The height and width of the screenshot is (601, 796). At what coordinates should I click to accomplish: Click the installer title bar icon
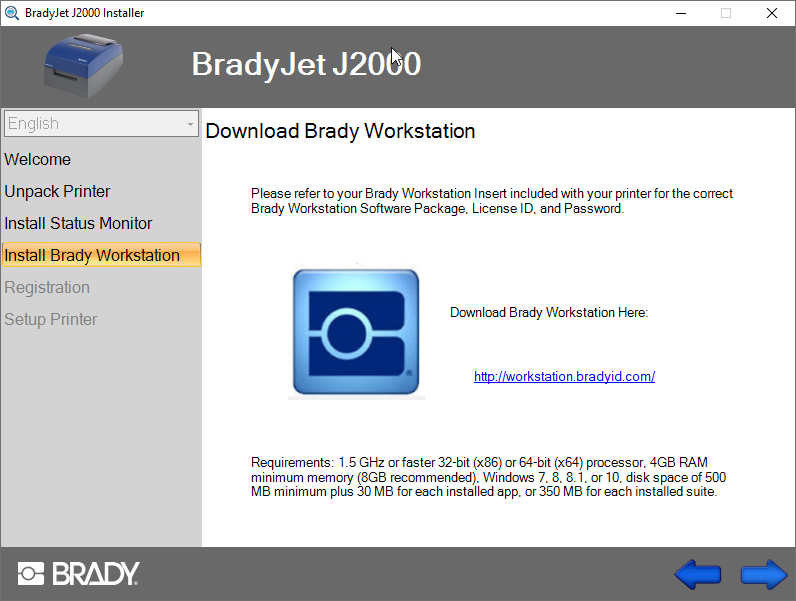tap(12, 13)
